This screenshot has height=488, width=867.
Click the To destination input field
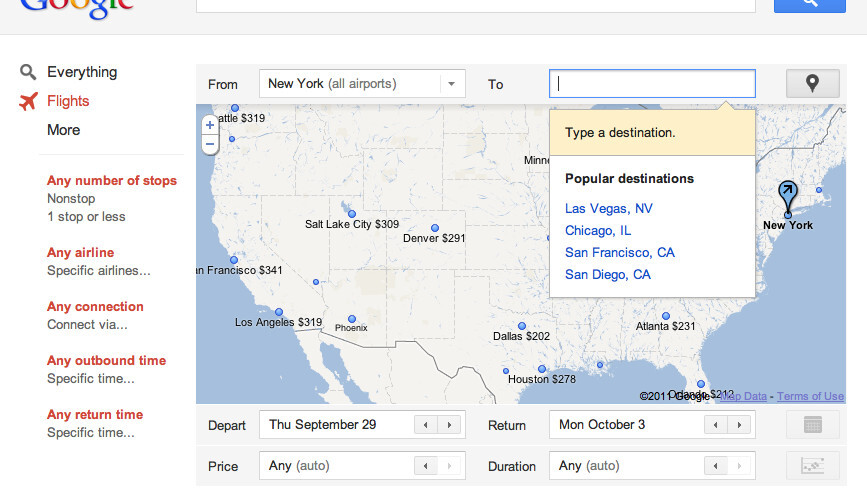click(652, 84)
